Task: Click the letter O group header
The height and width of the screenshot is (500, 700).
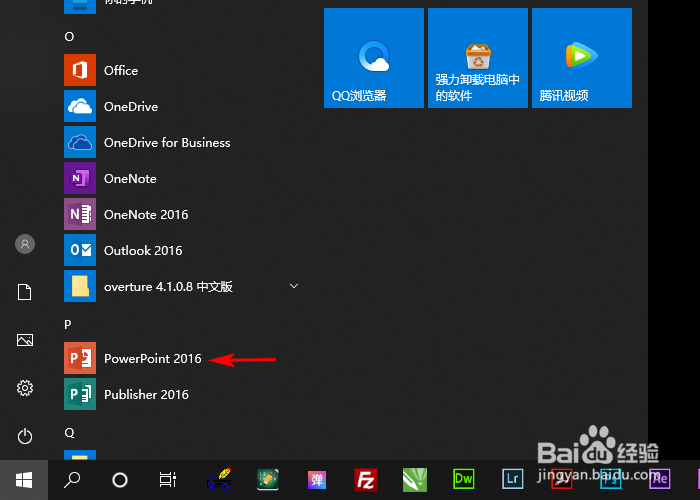Action: click(69, 37)
